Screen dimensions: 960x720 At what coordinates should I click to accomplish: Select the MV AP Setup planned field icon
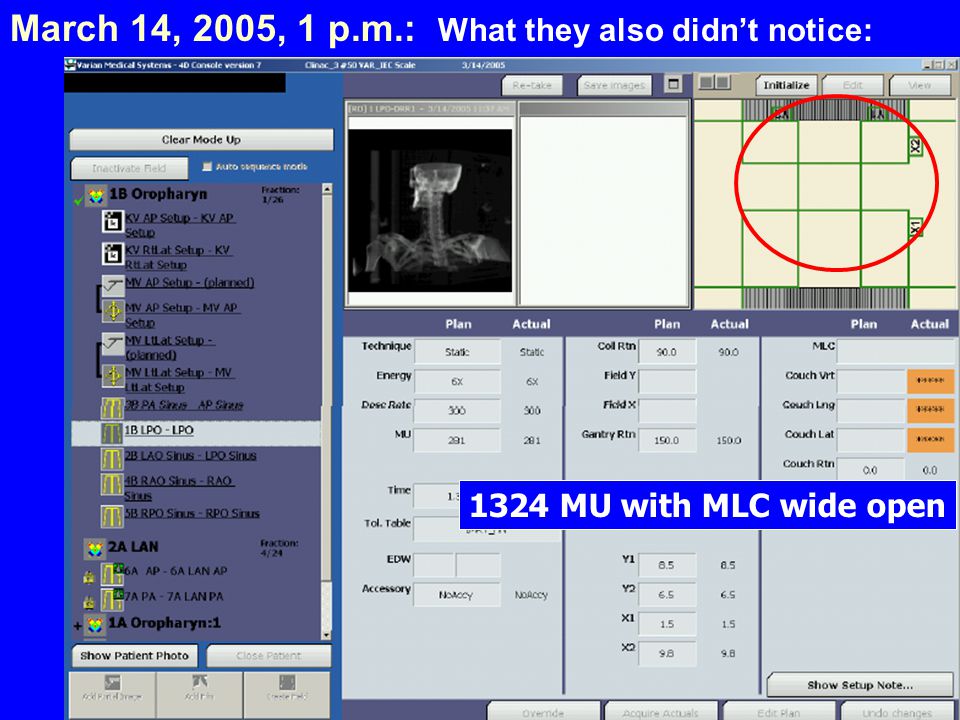tap(113, 285)
